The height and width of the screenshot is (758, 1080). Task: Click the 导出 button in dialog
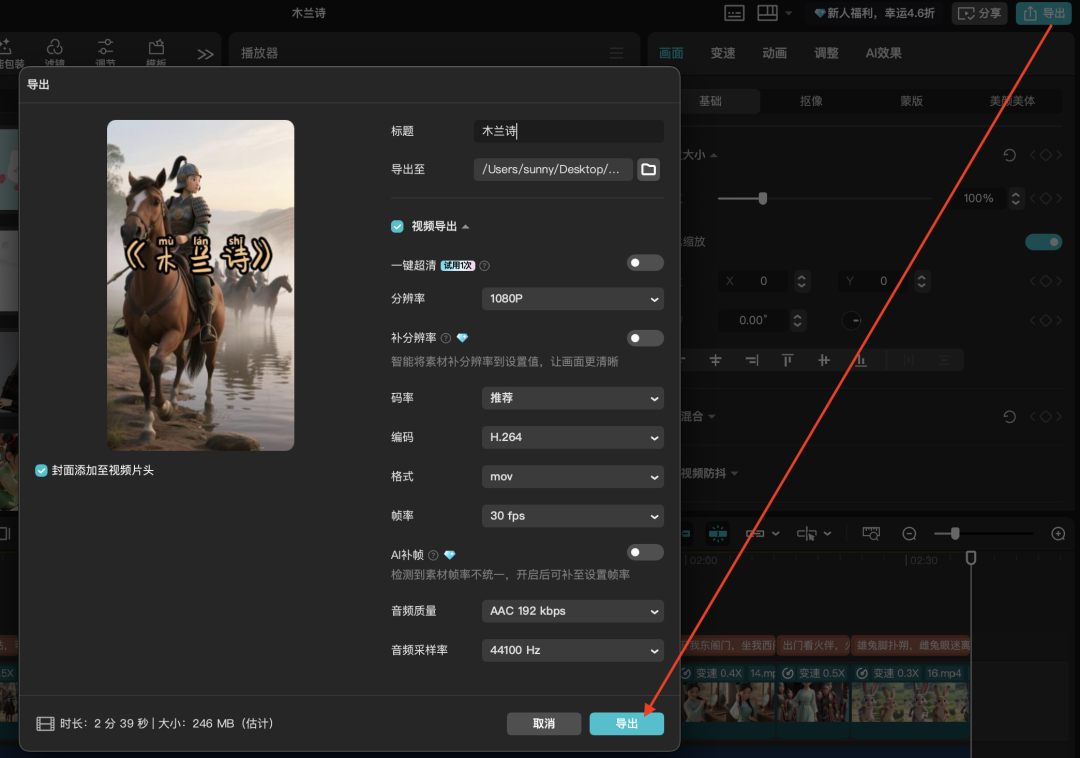point(626,723)
